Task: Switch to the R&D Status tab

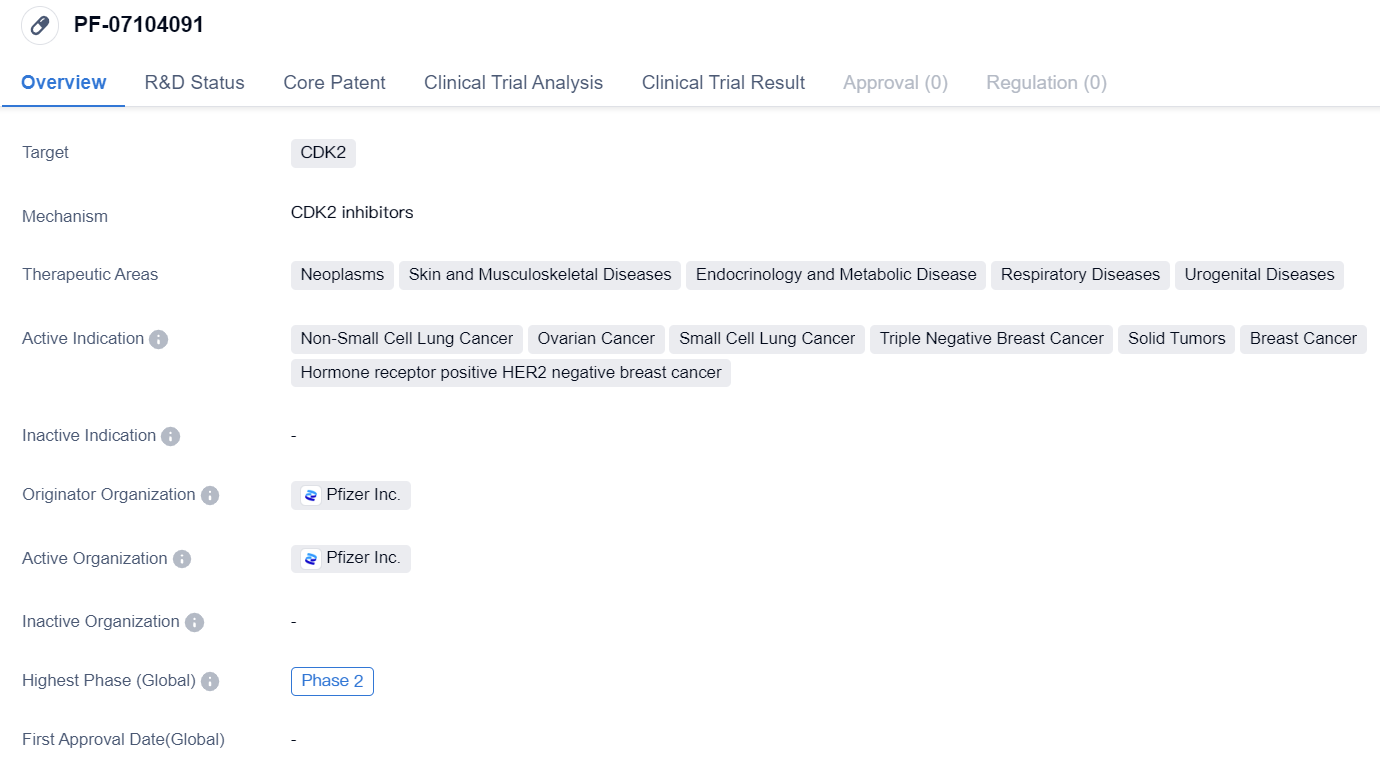Action: (x=194, y=83)
